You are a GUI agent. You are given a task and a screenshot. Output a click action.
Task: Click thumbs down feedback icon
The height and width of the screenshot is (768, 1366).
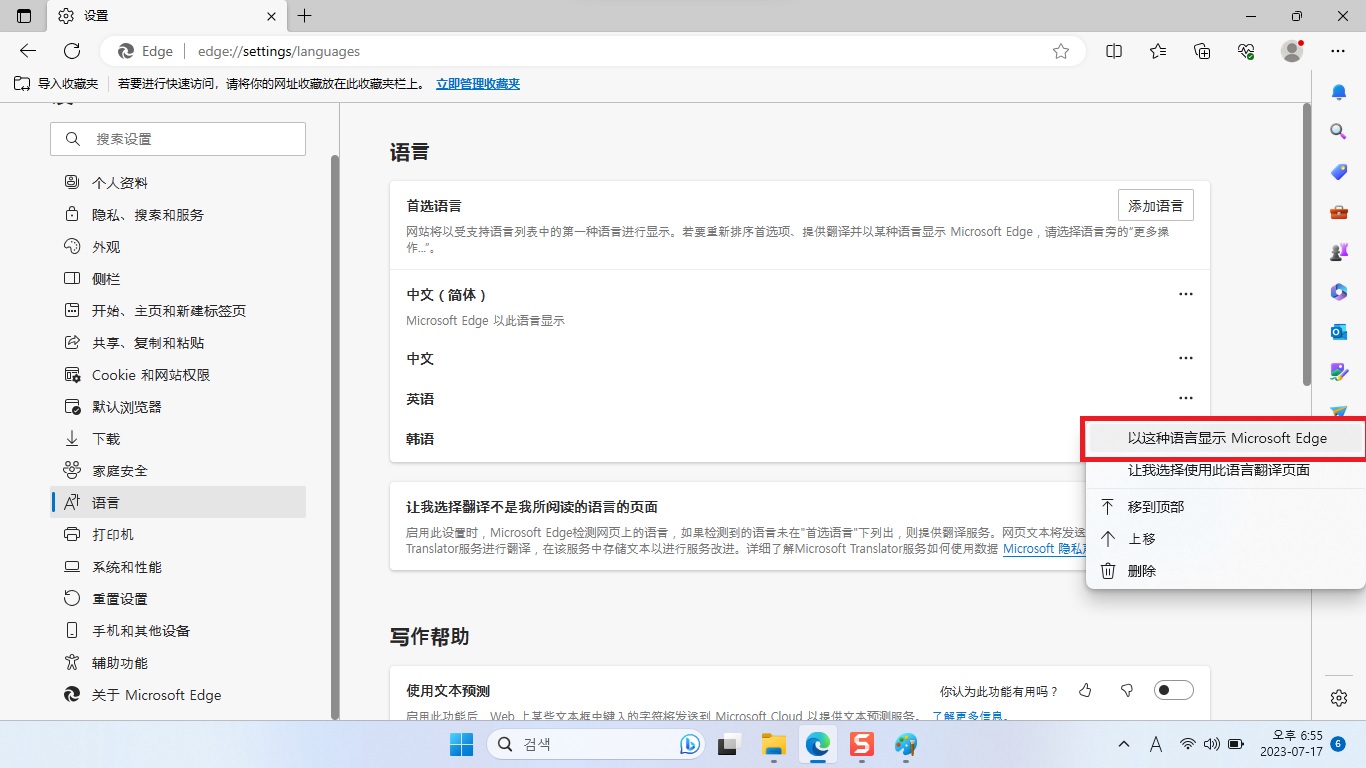point(1127,691)
